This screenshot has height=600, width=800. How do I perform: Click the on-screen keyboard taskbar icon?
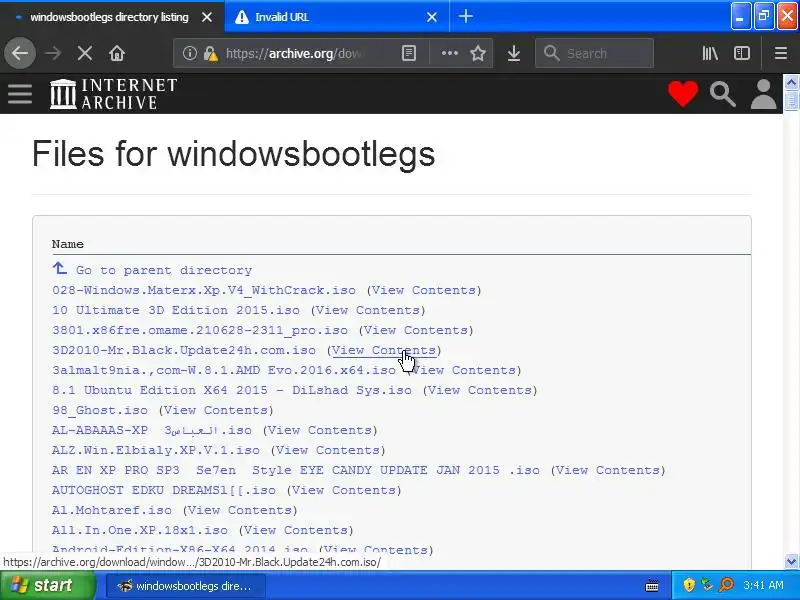tap(652, 586)
